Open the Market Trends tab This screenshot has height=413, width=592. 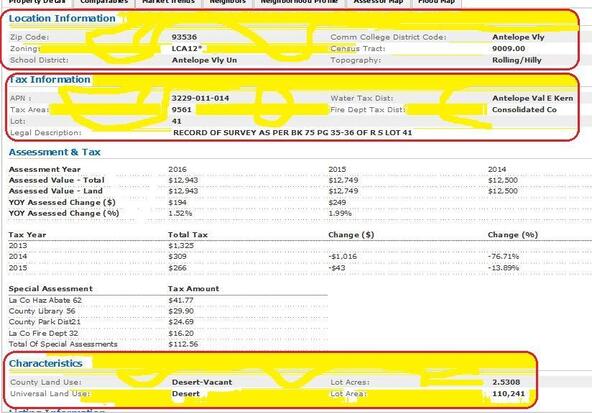click(x=168, y=2)
